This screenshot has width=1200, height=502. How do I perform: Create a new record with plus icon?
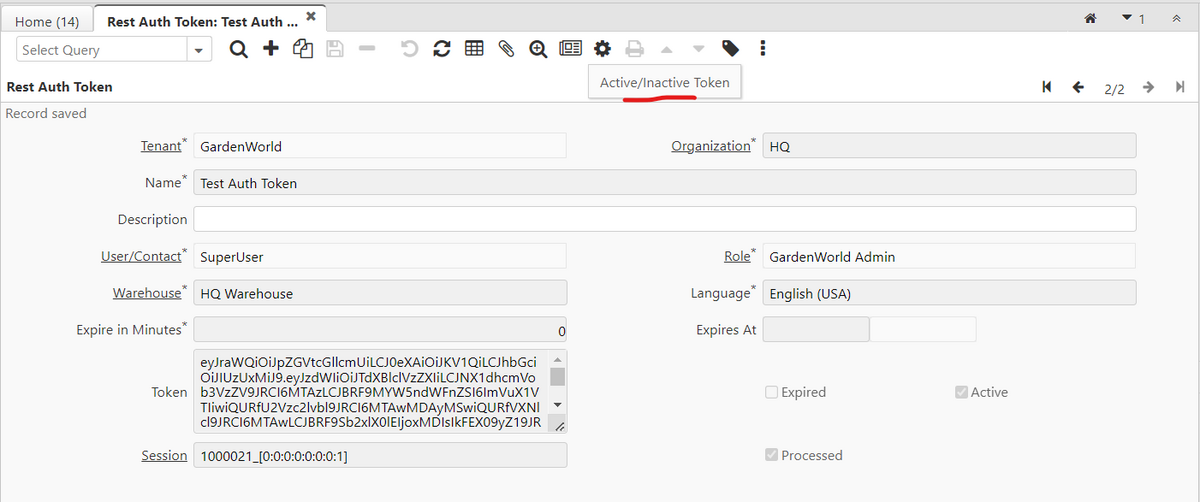pyautogui.click(x=270, y=49)
